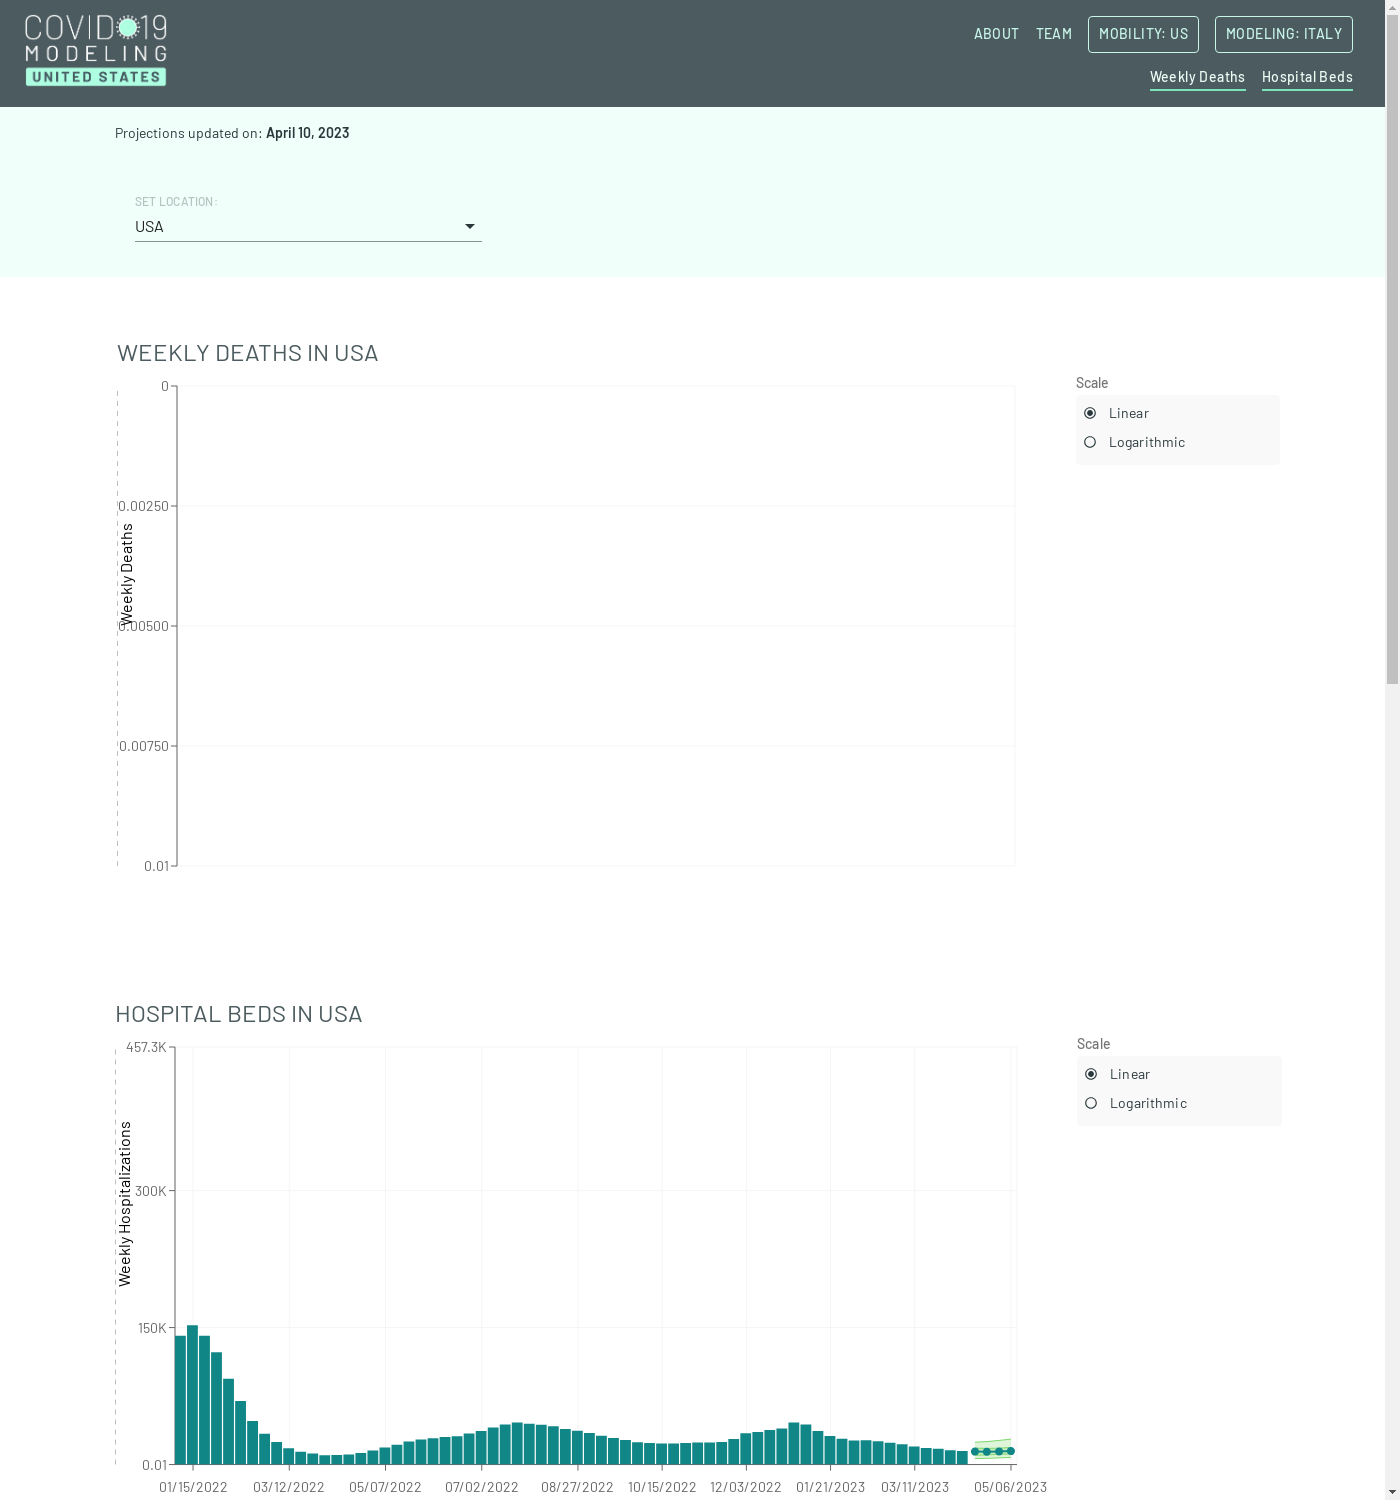Select Logarithmic scale for Weekly Deaths

pyautogui.click(x=1090, y=442)
